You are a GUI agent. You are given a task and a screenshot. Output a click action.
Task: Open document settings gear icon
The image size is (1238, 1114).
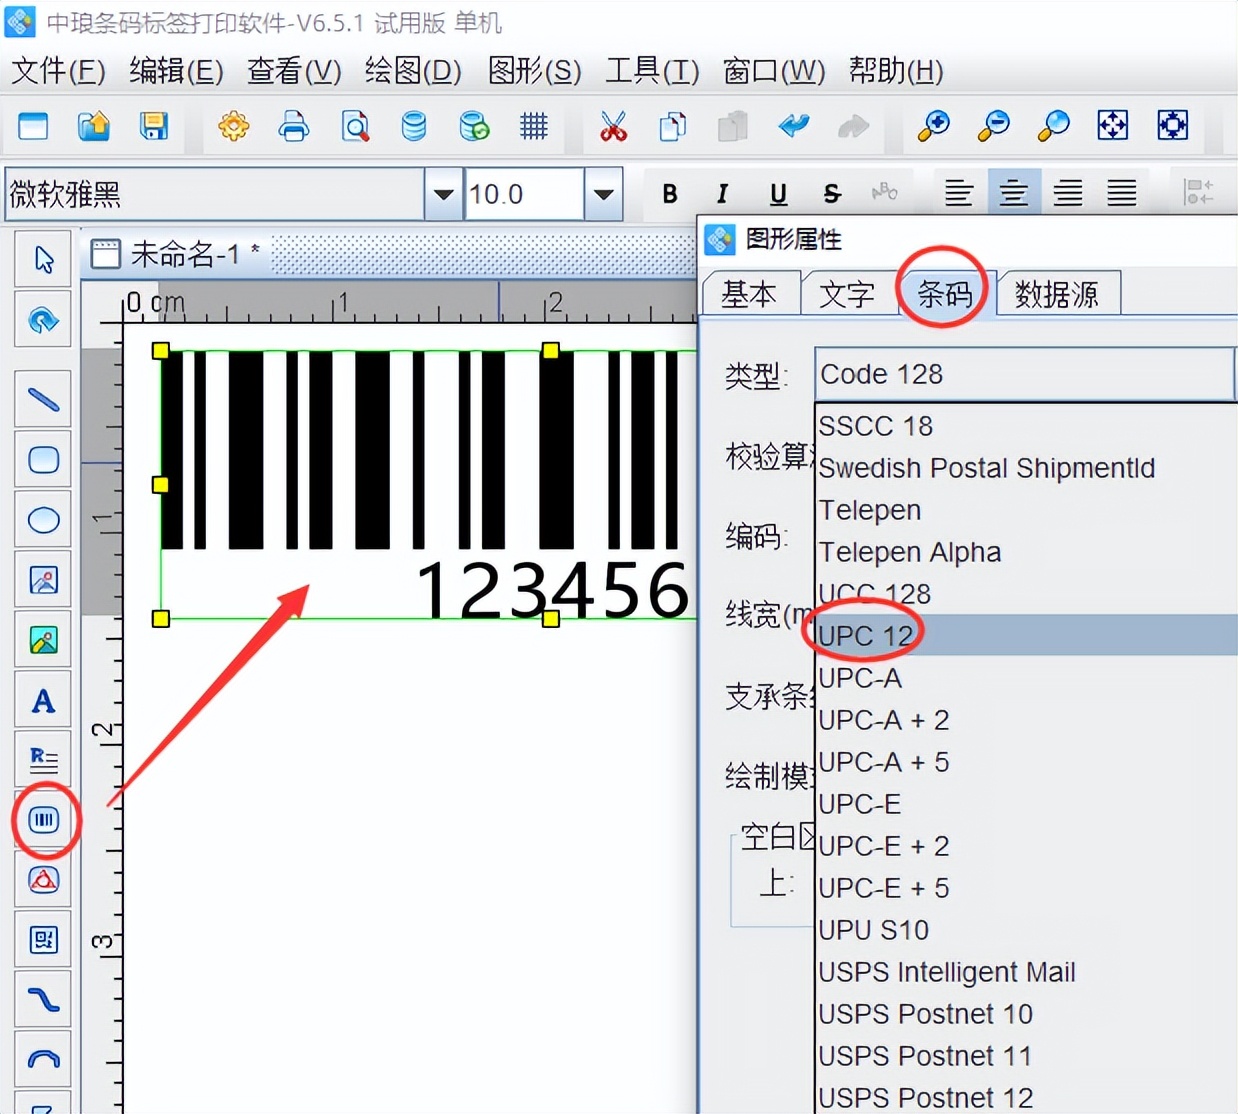coord(234,126)
